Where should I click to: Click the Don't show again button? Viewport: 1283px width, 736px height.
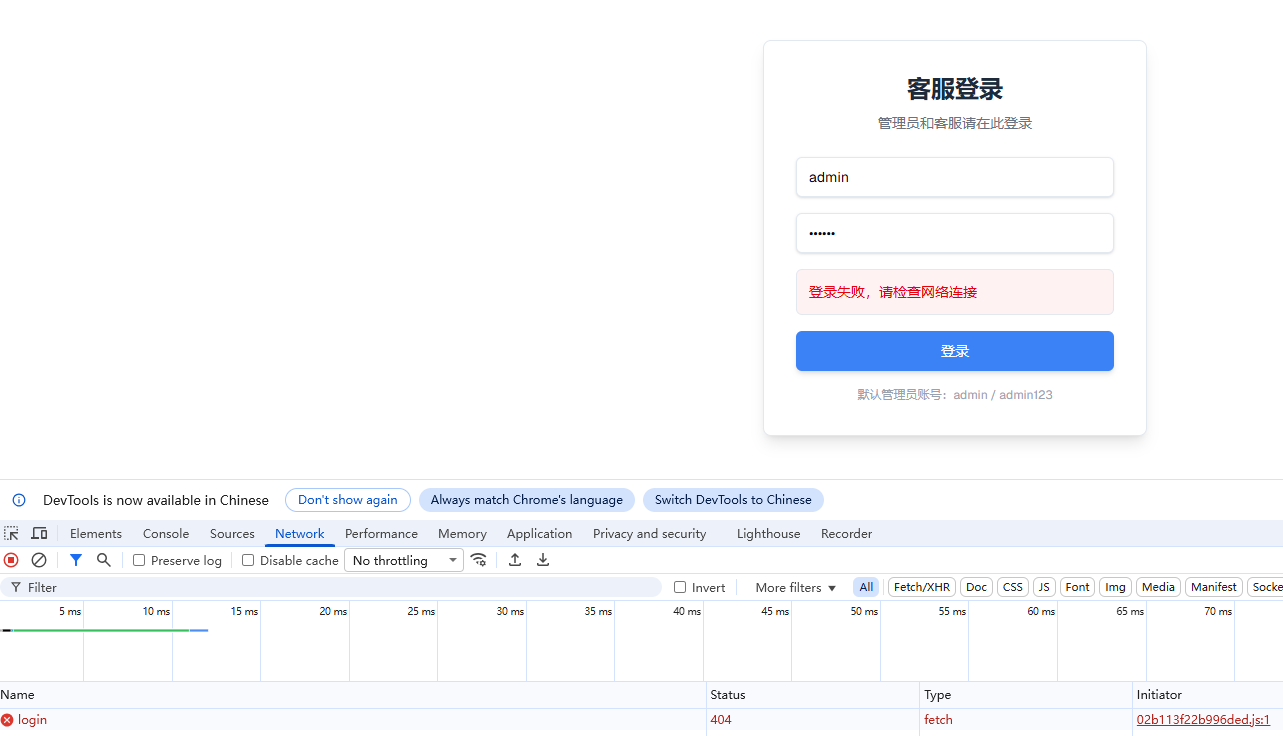coord(348,500)
